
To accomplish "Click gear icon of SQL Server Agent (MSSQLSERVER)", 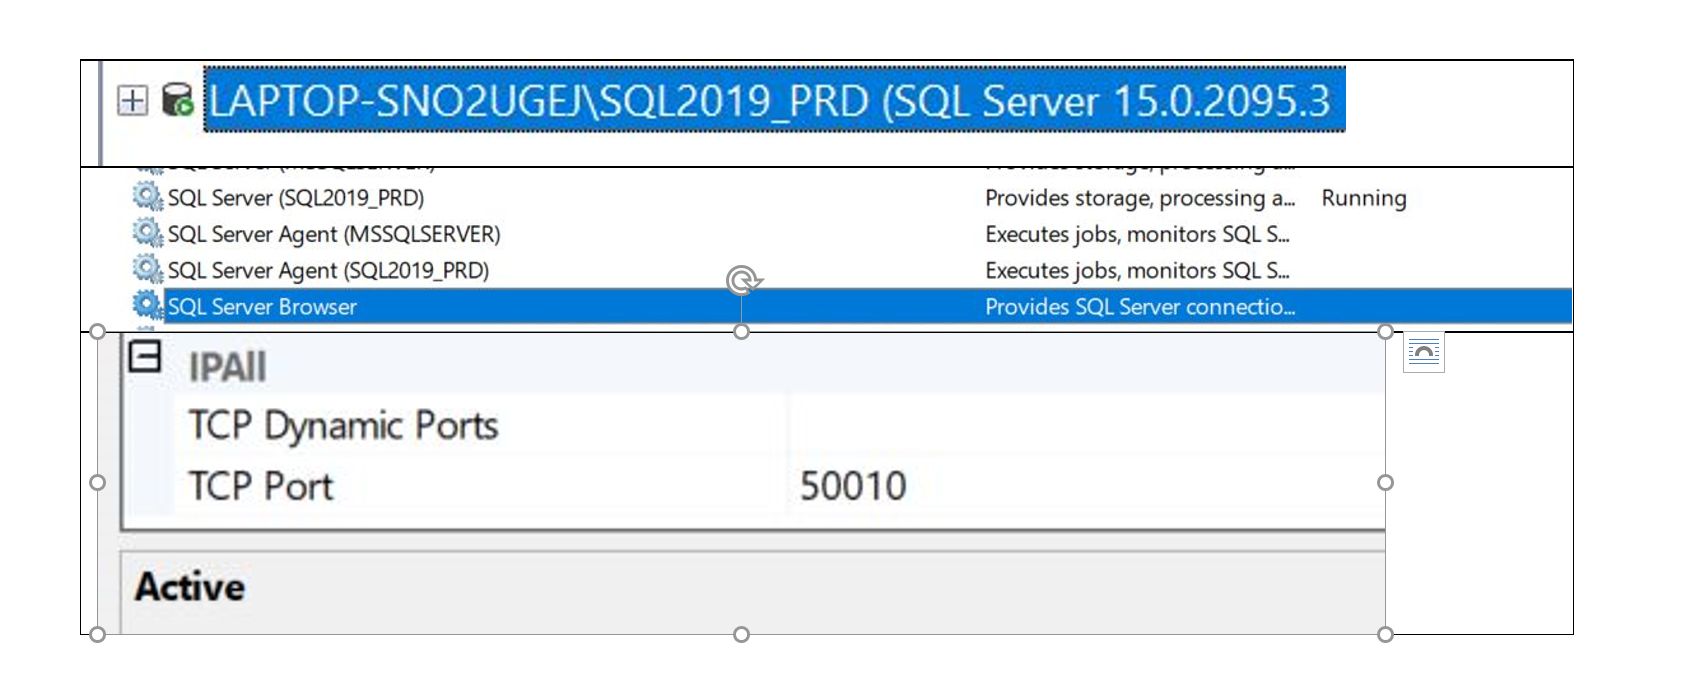I will pyautogui.click(x=148, y=233).
